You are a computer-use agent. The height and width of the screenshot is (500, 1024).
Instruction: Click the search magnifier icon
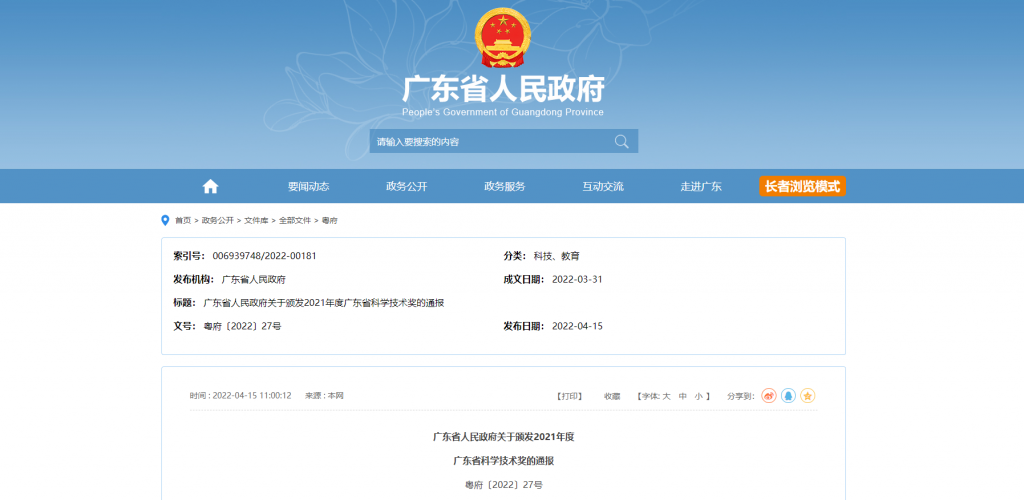click(x=622, y=142)
